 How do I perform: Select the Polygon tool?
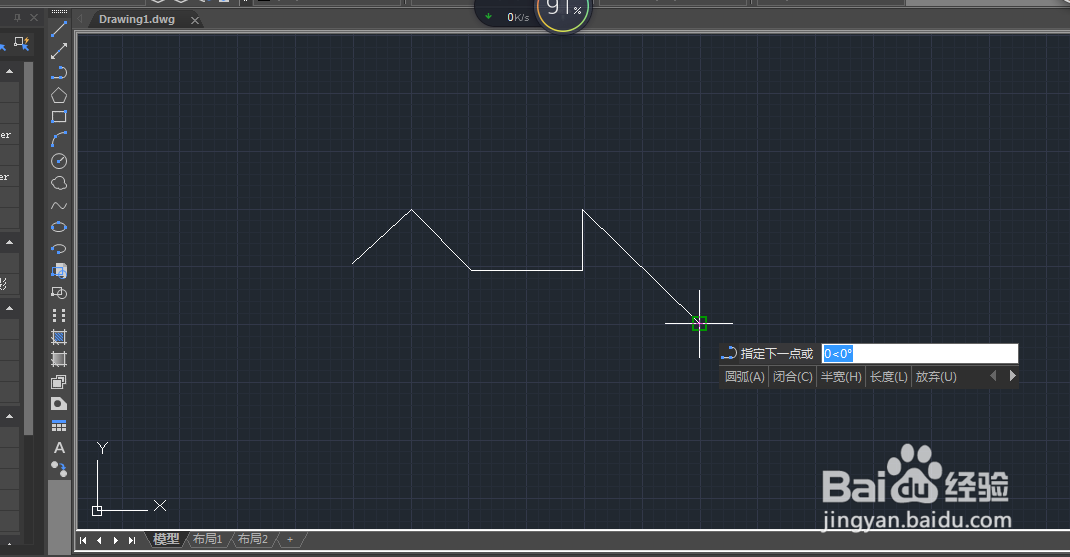pos(59,95)
